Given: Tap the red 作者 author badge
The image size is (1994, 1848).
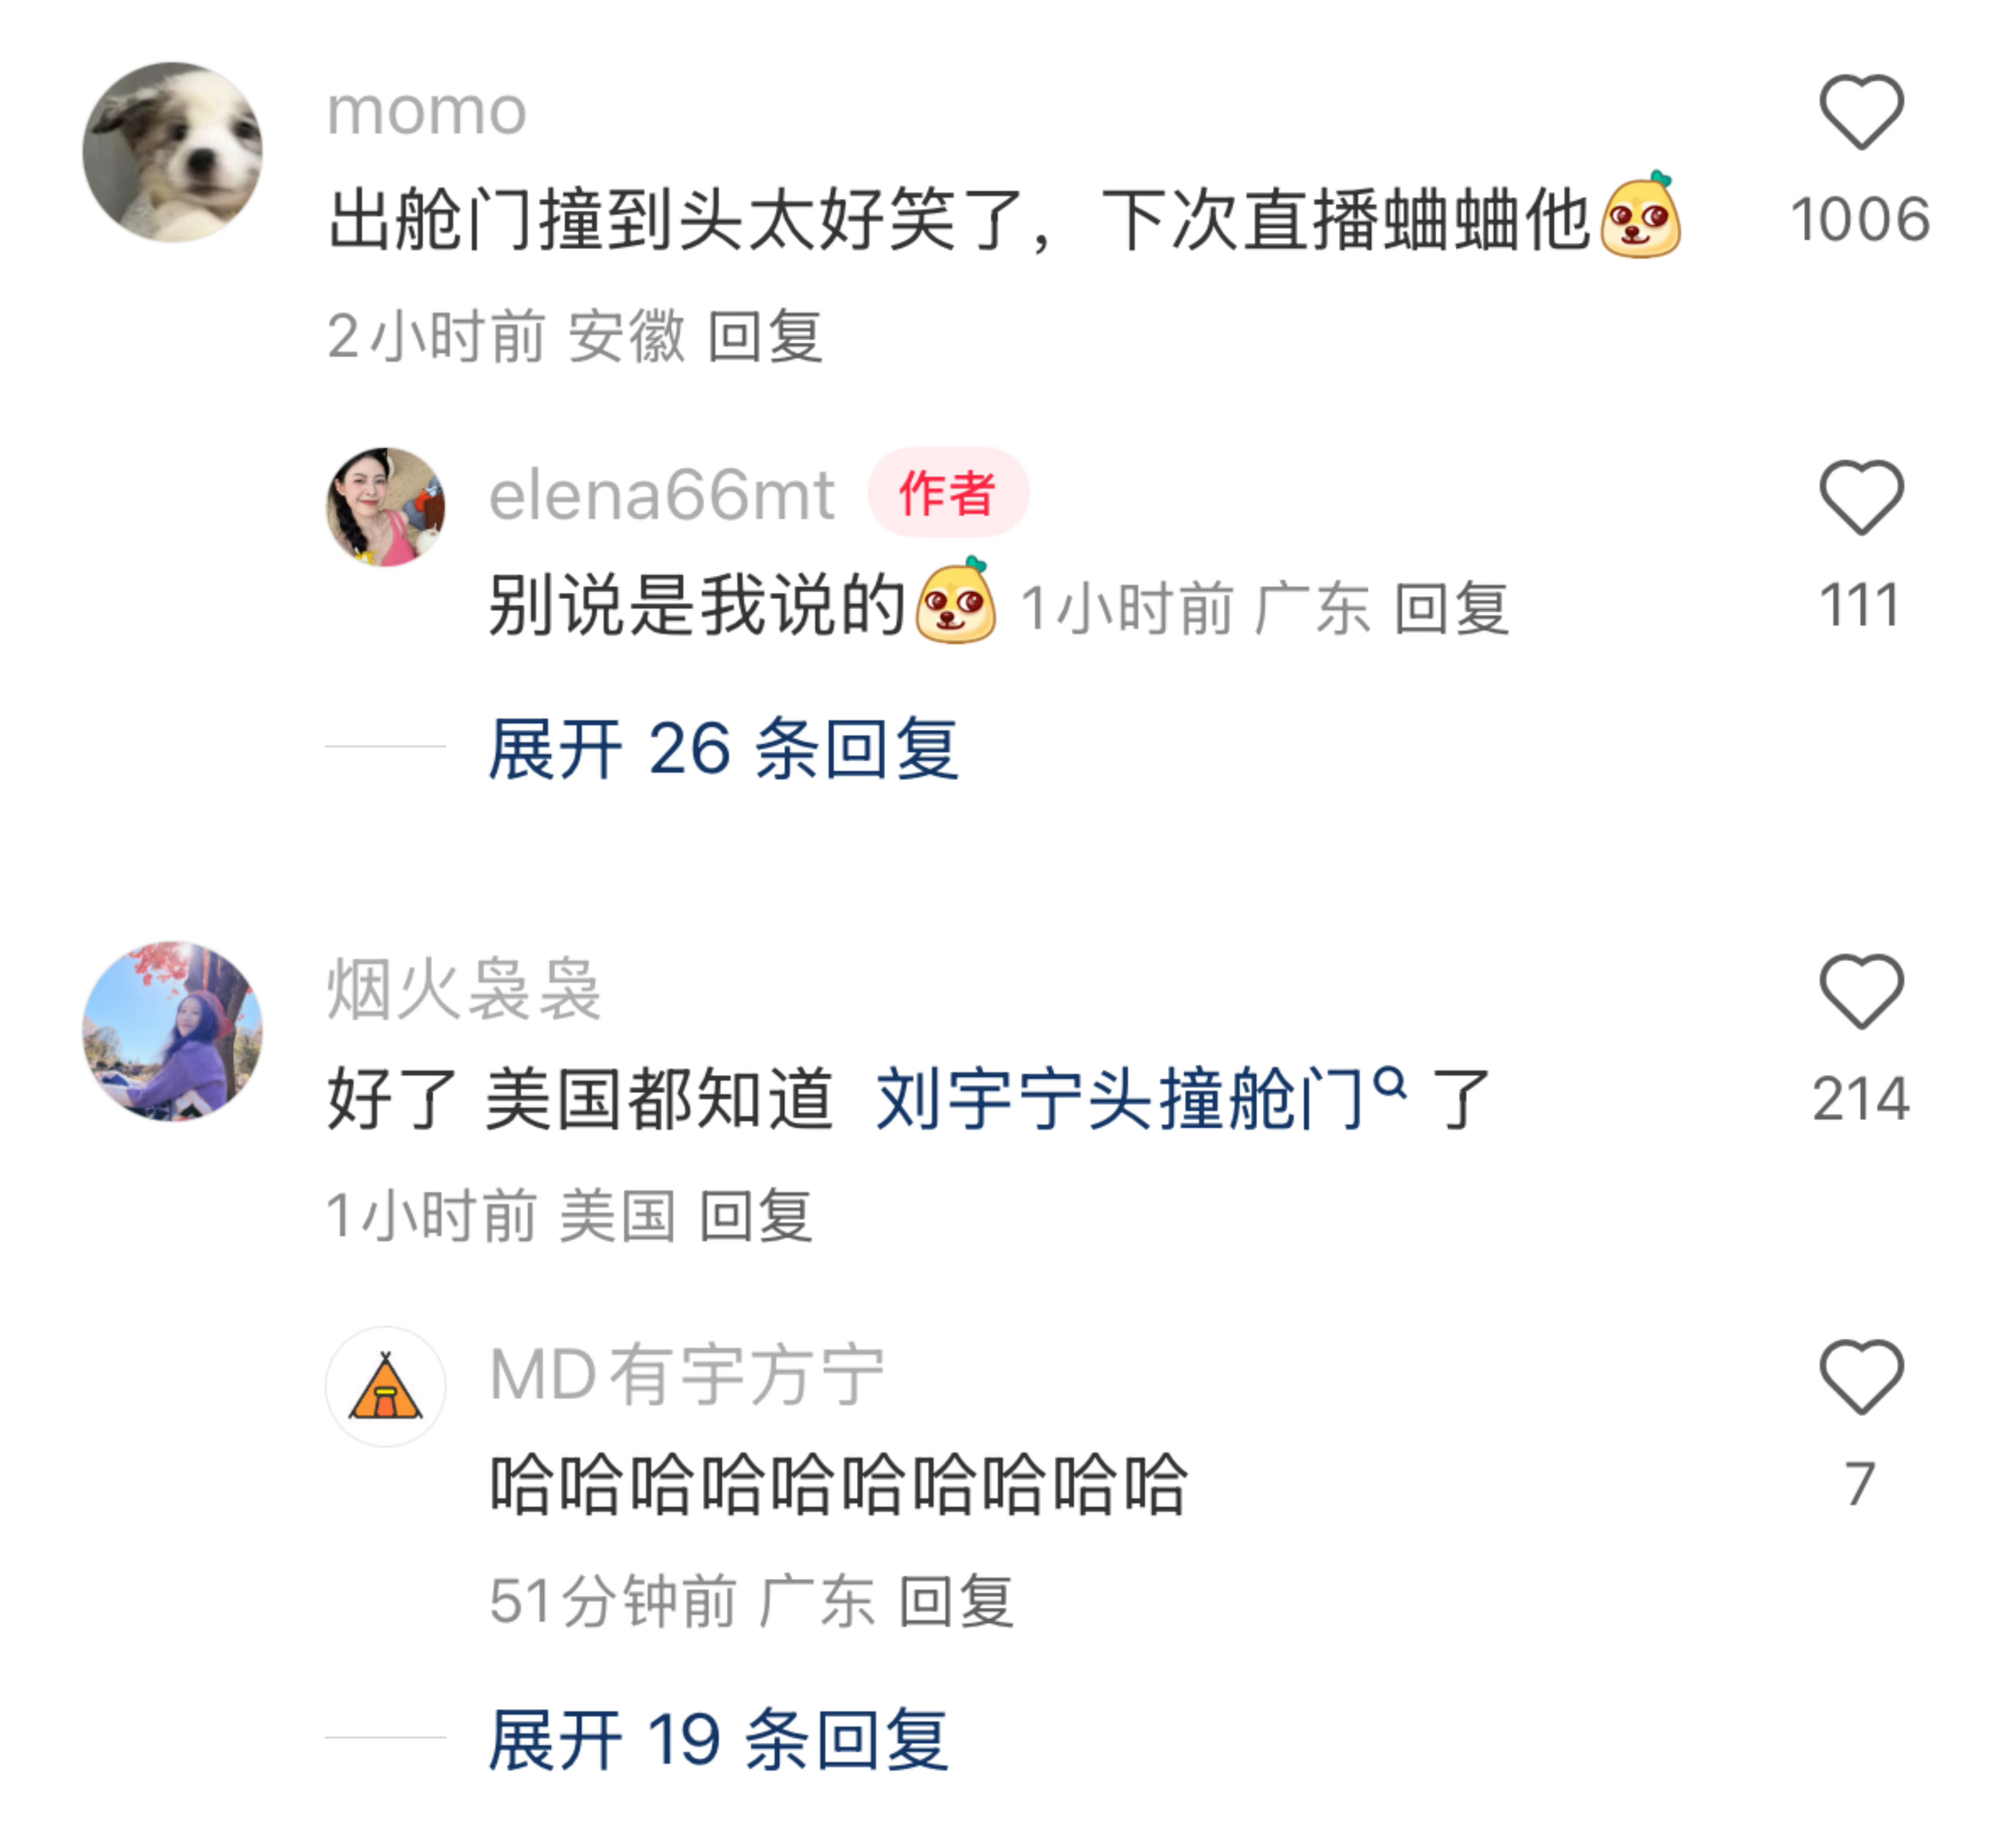Looking at the screenshot, I should pos(947,492).
